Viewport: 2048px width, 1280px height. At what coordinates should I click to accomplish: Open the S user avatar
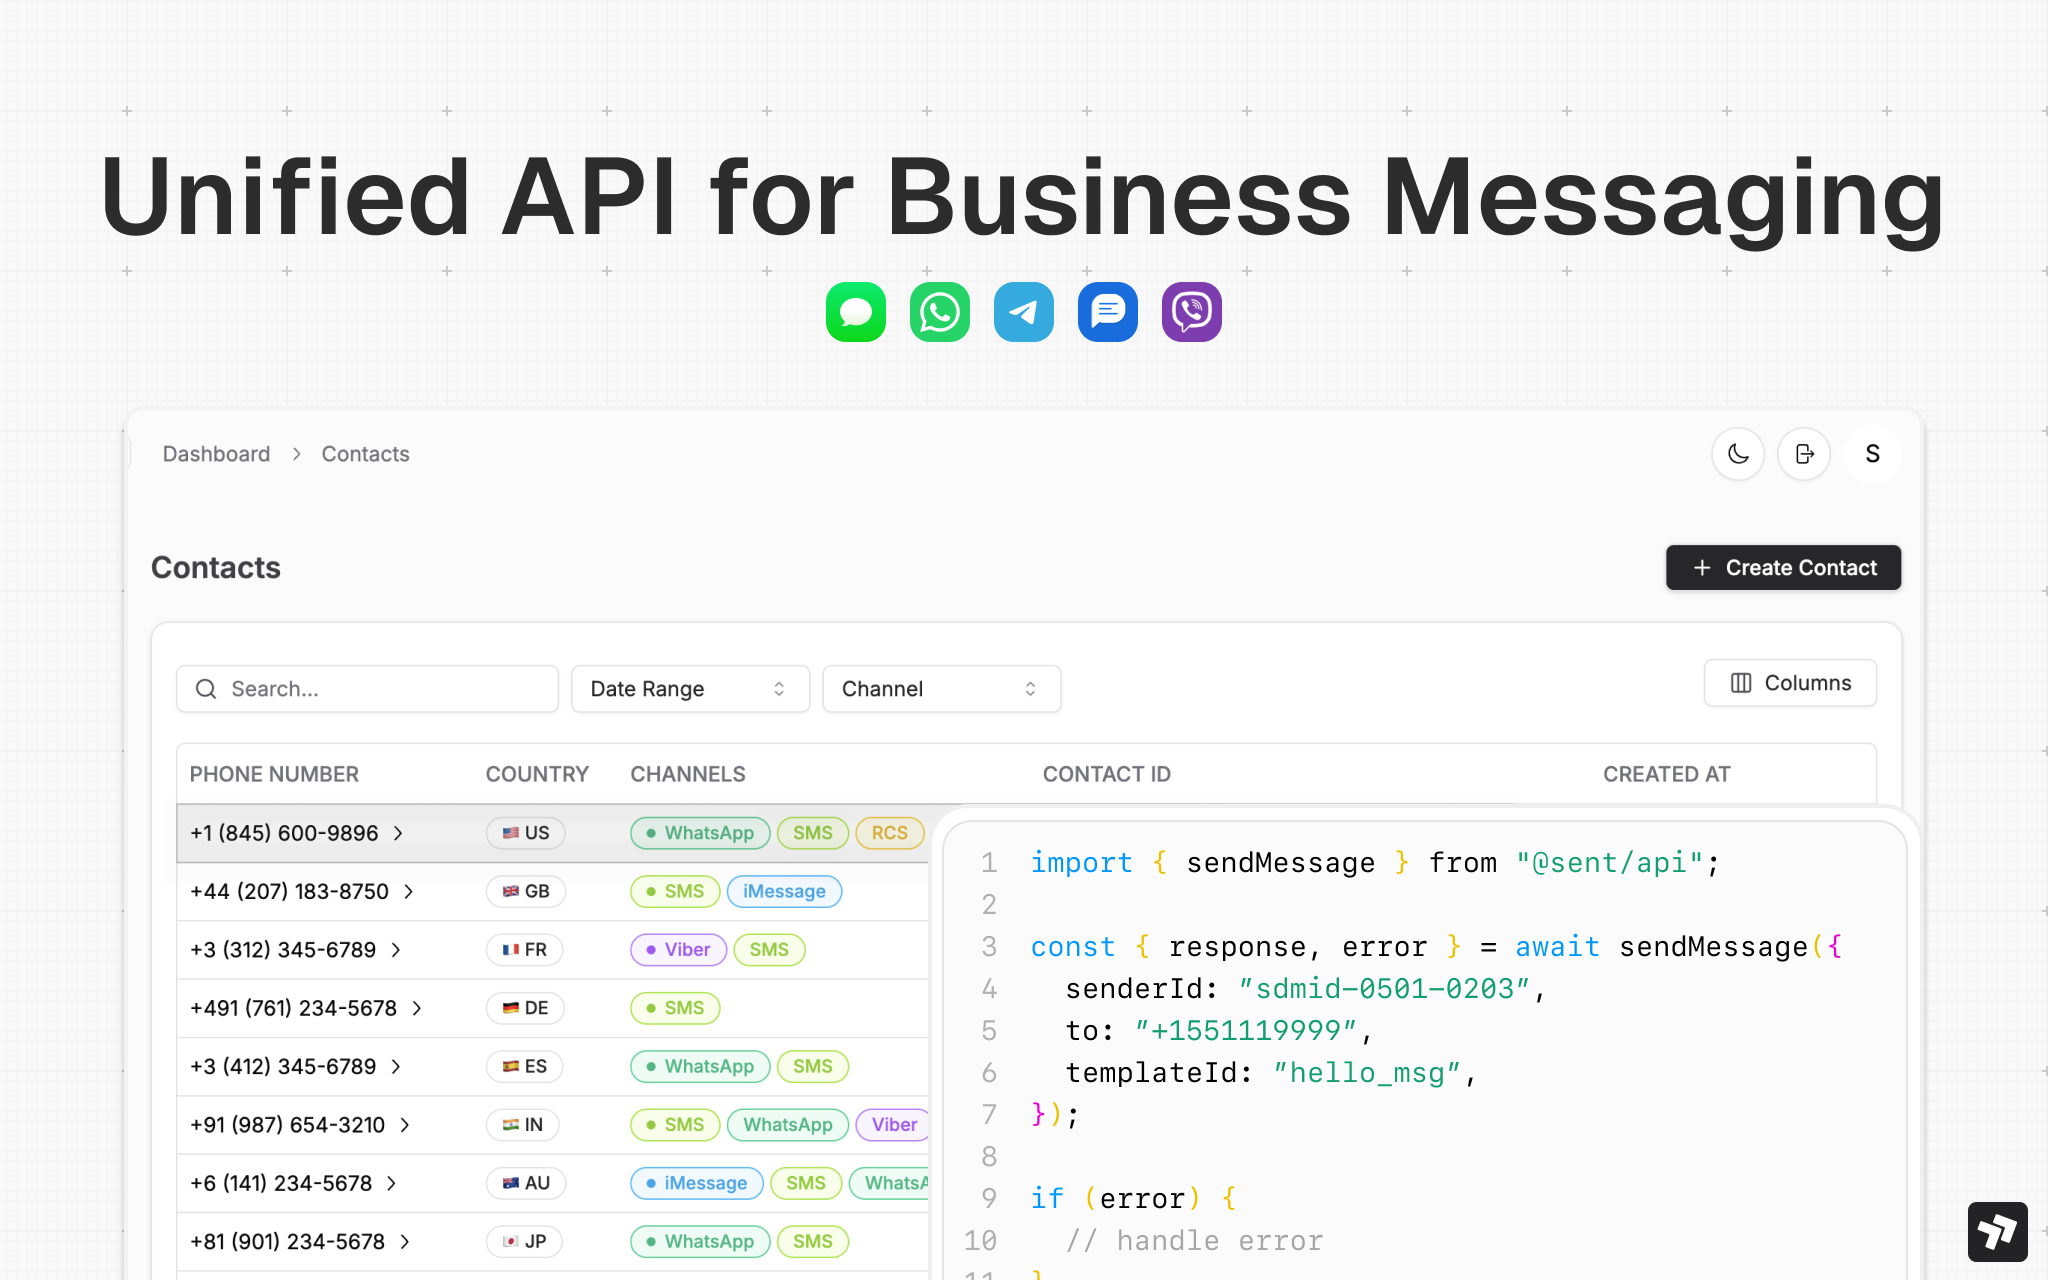[1872, 454]
